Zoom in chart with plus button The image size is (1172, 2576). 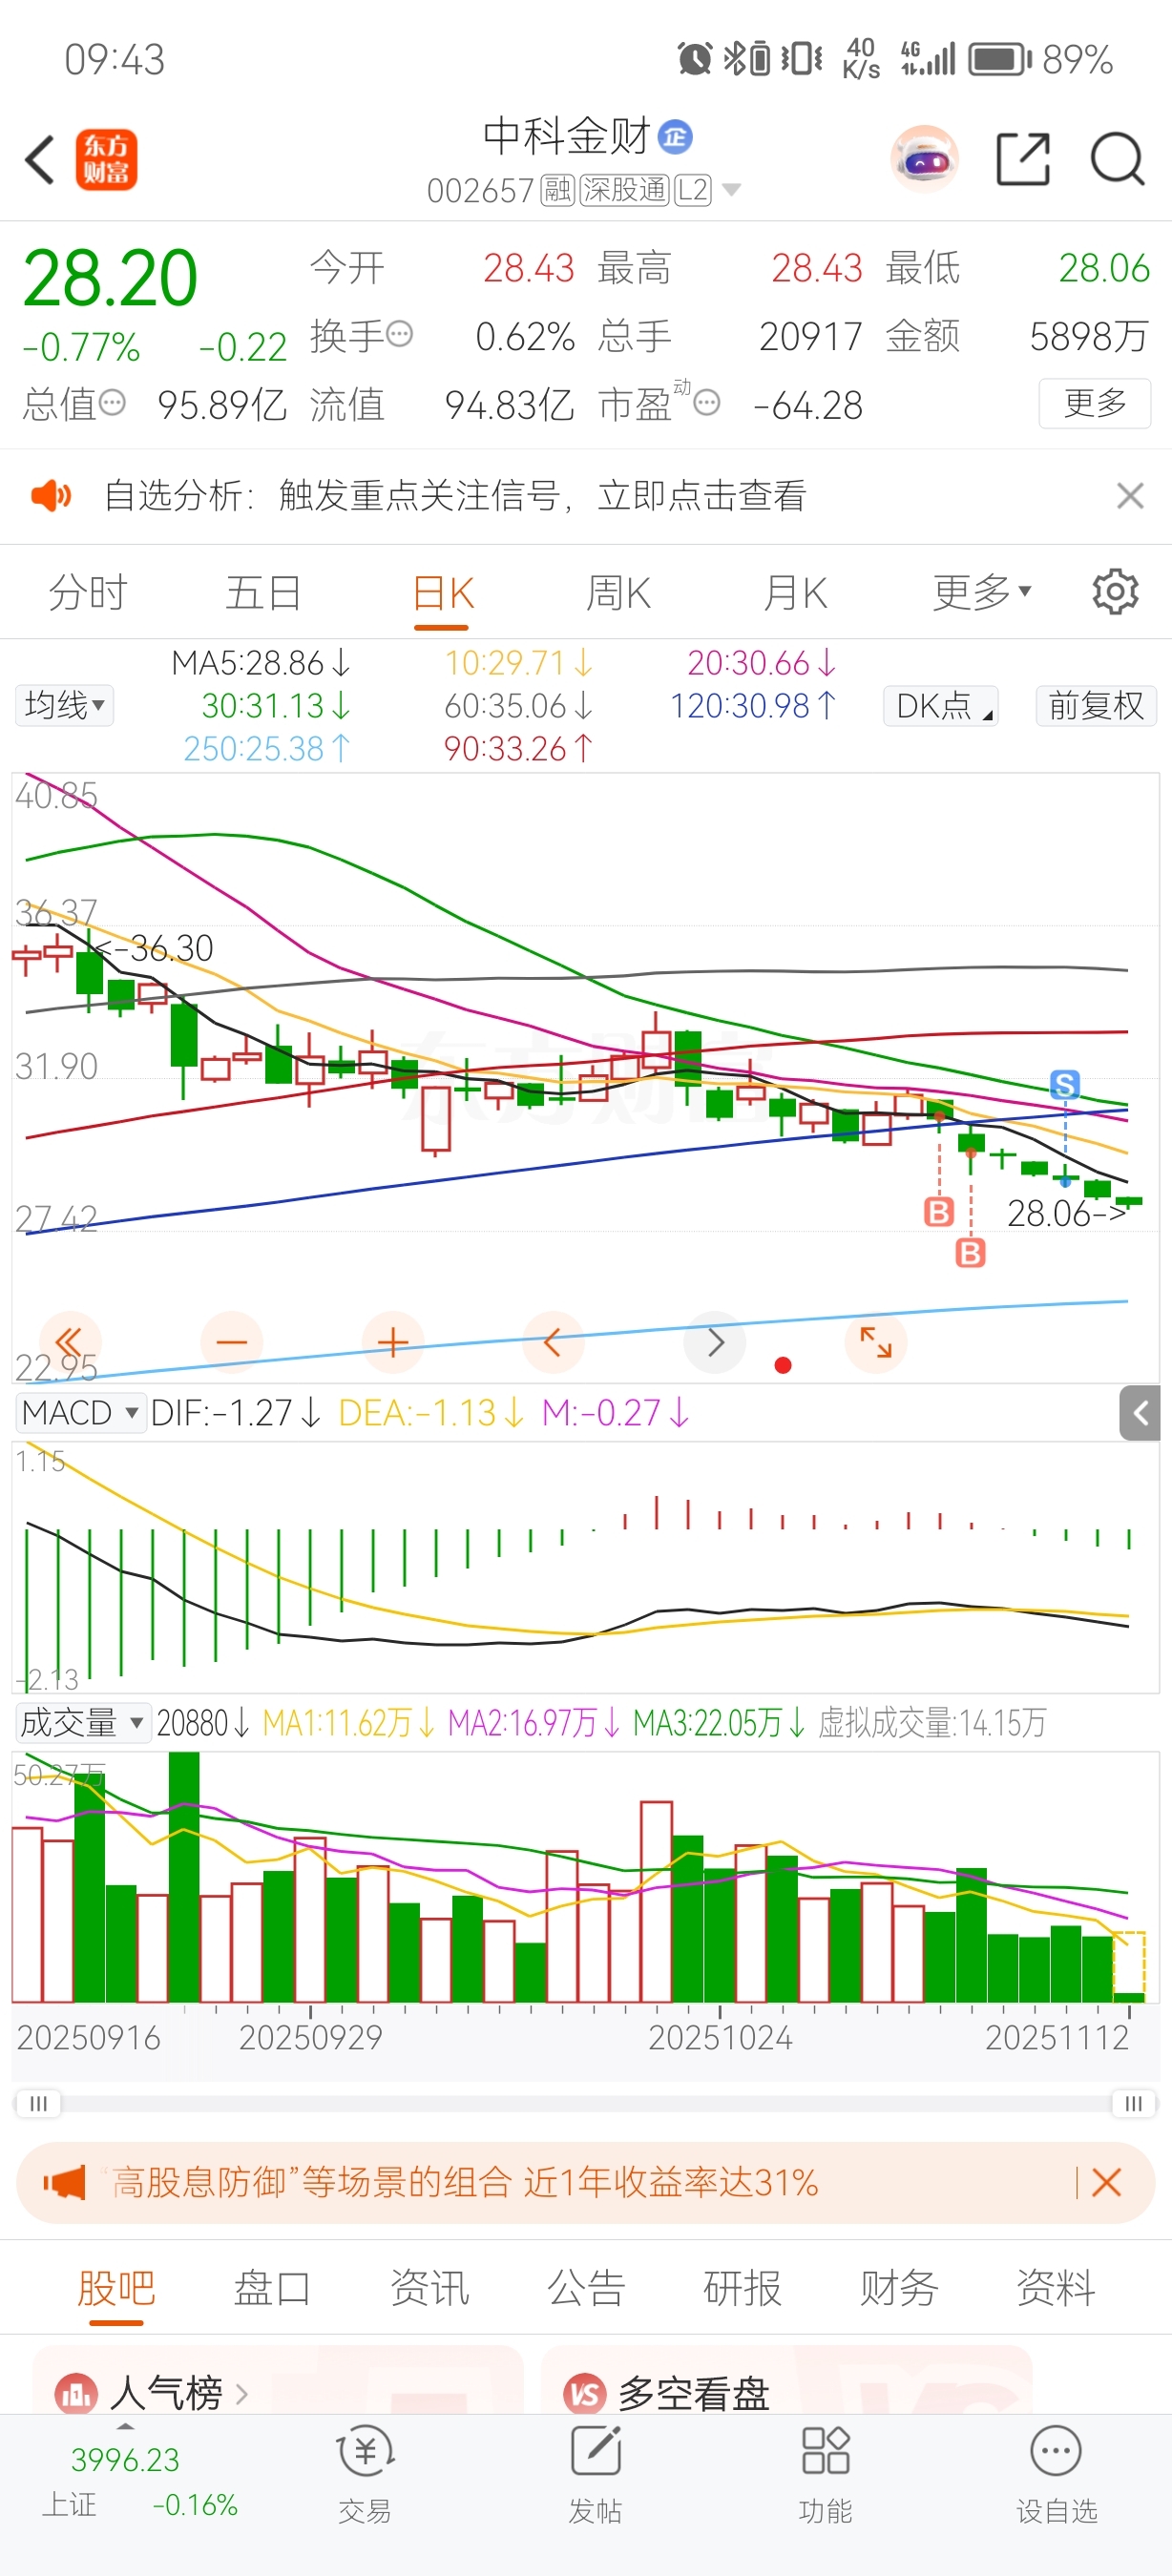tap(393, 1342)
